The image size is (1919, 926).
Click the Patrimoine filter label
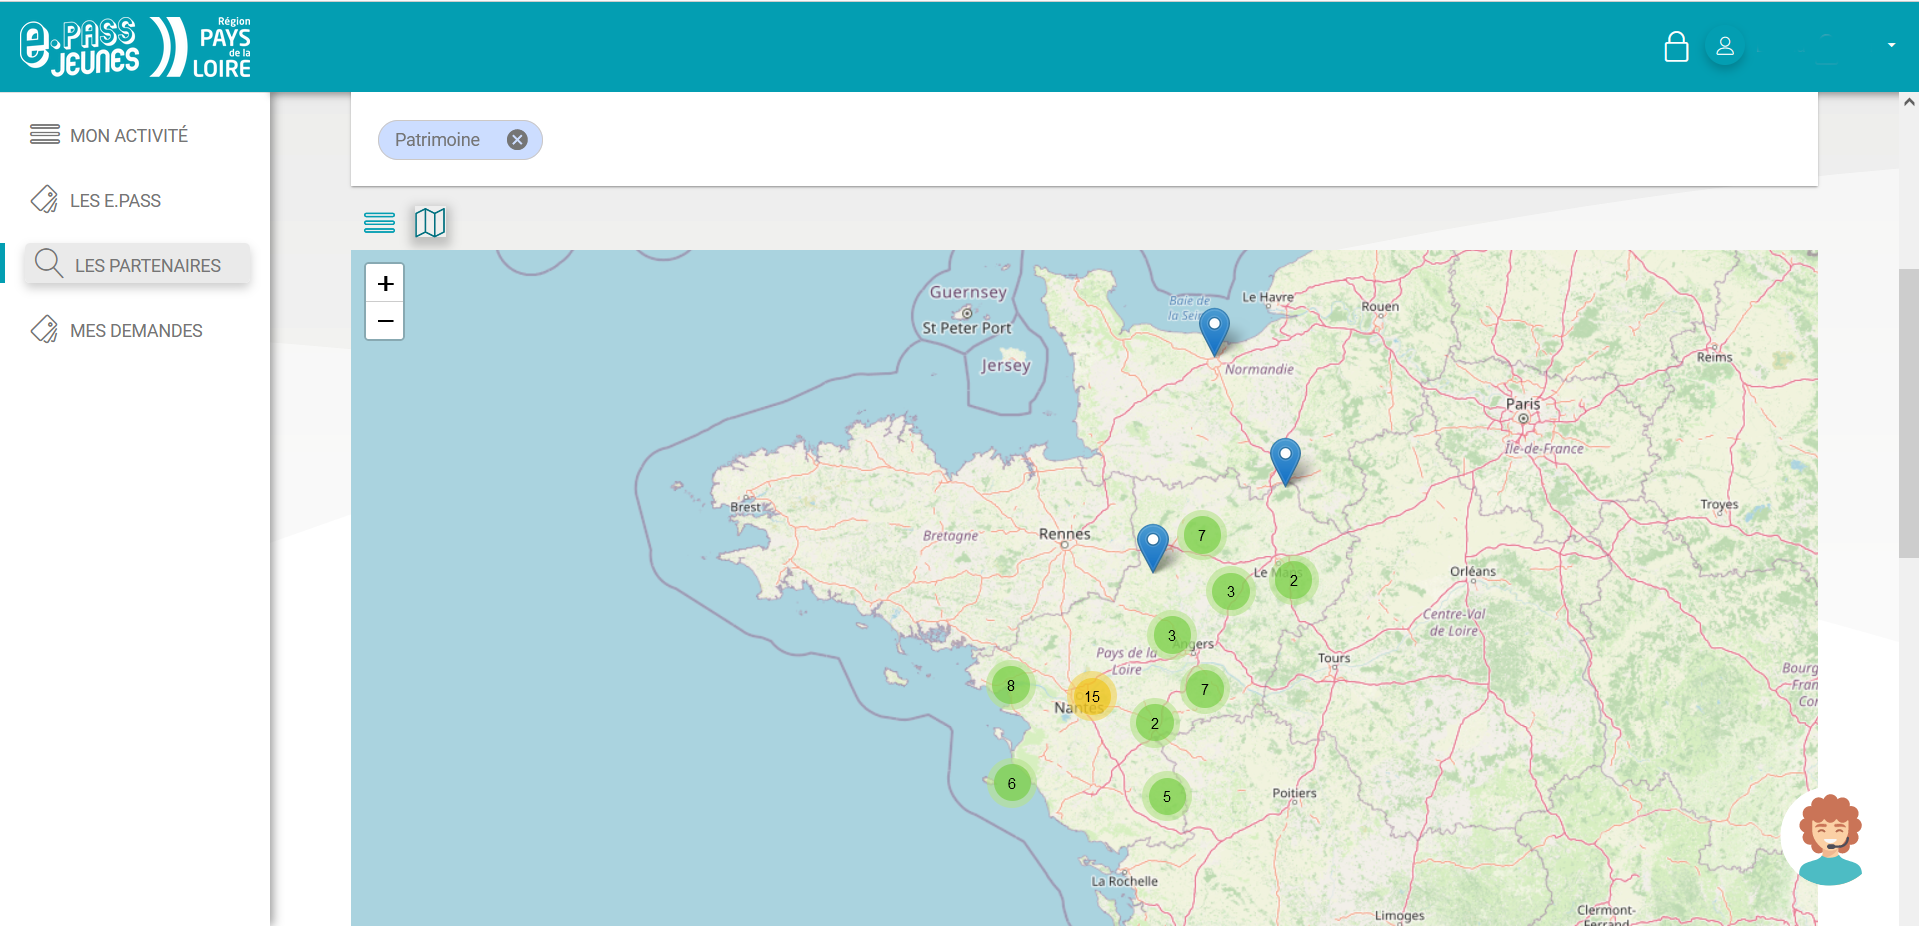(x=437, y=140)
